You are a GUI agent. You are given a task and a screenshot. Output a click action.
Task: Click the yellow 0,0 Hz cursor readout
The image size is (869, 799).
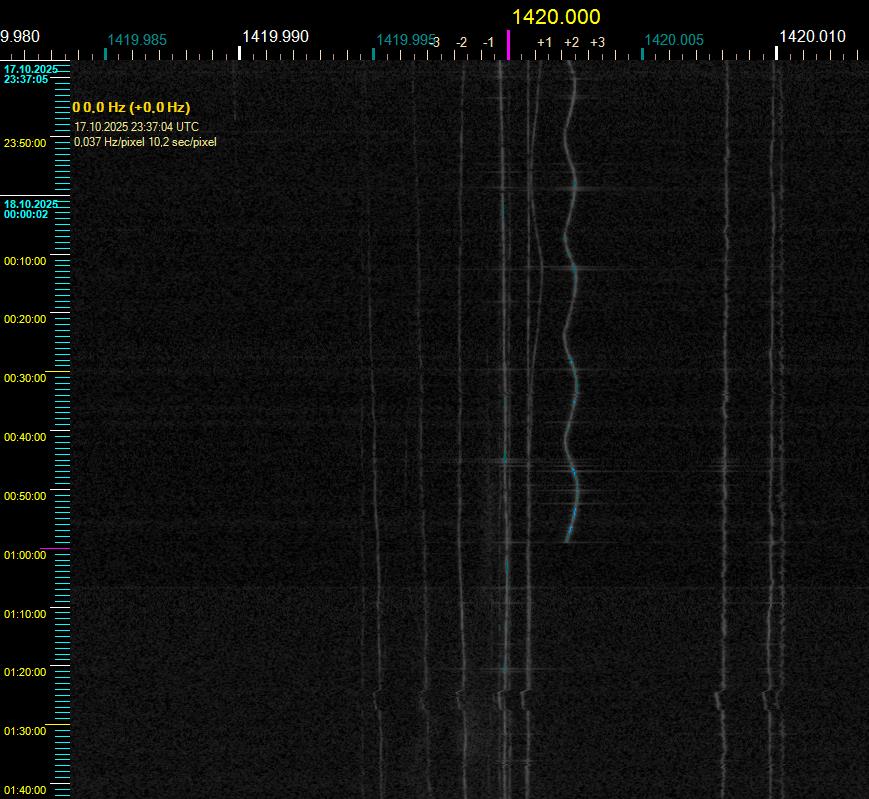pos(131,107)
